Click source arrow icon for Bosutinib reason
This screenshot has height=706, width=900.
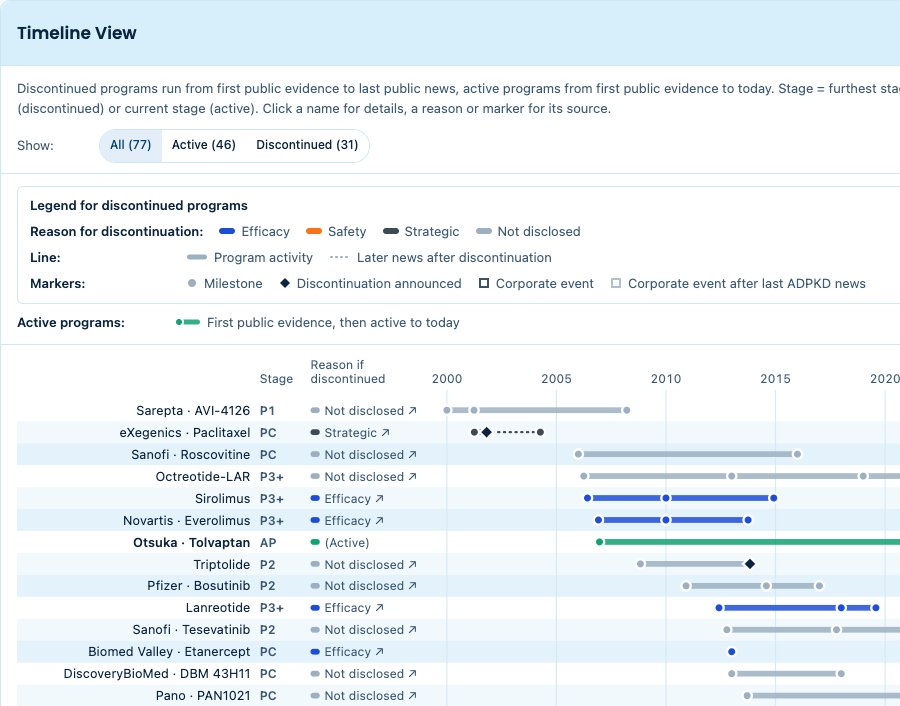pyautogui.click(x=413, y=585)
